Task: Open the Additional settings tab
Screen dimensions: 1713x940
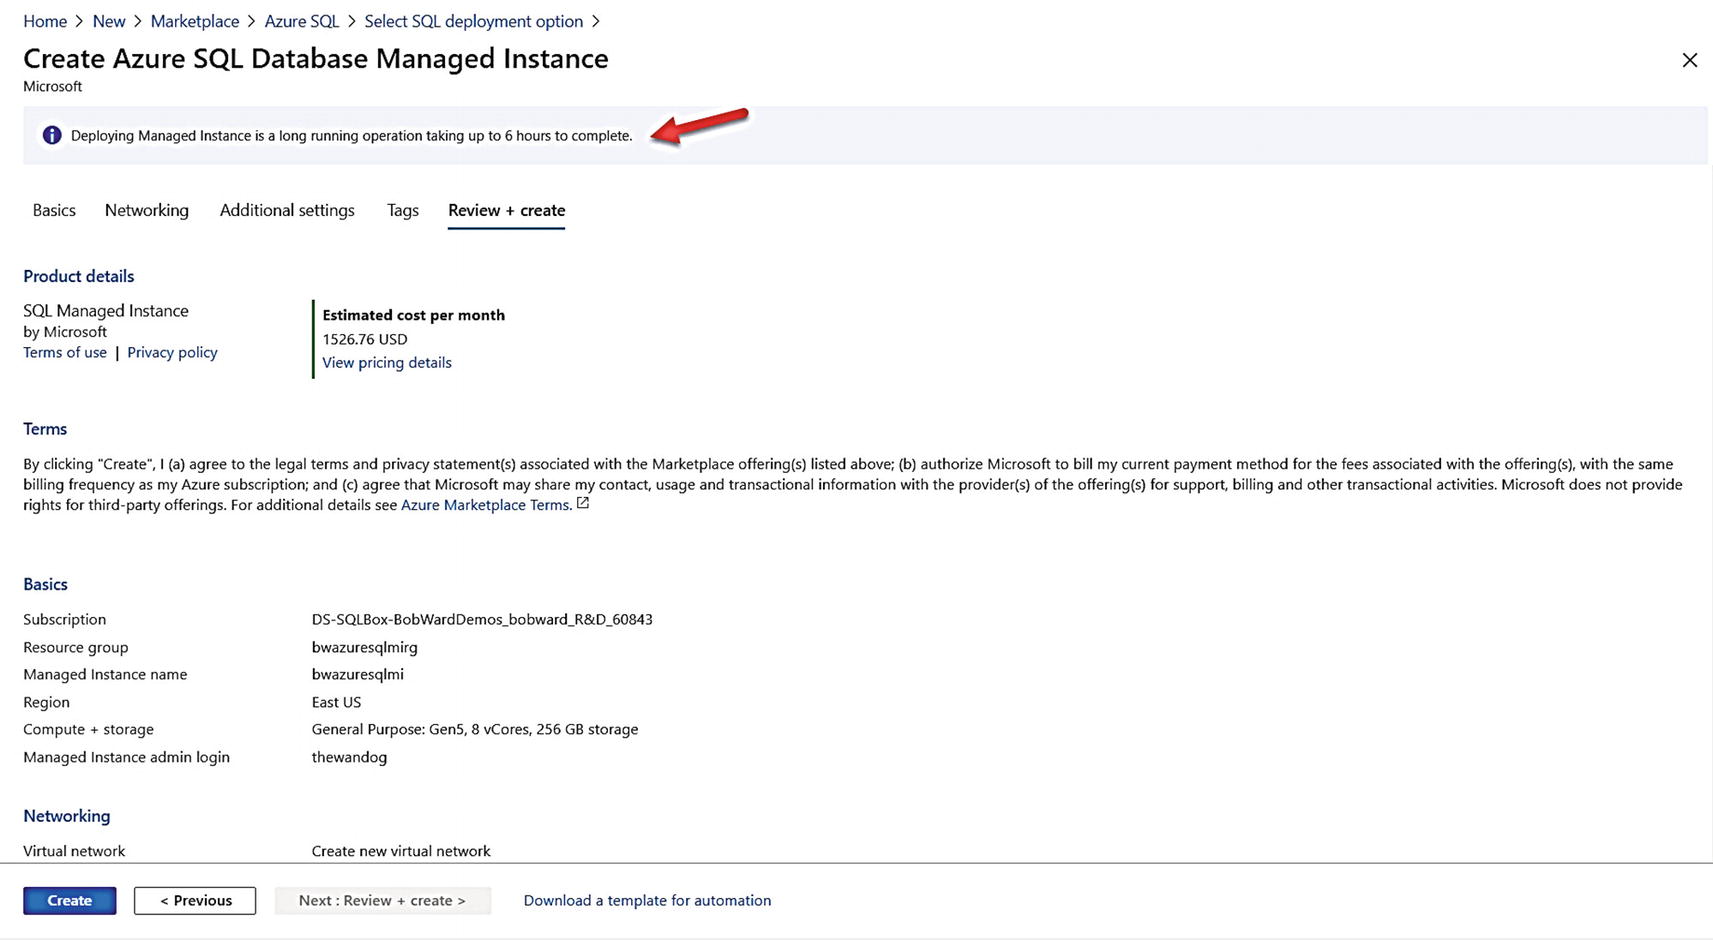Action: (x=287, y=210)
